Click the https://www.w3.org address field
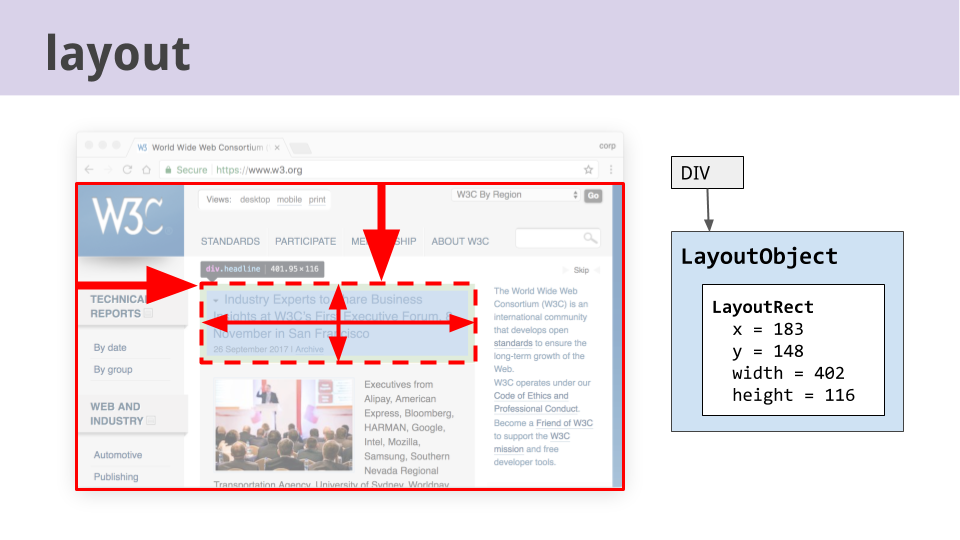The width and height of the screenshot is (960, 540). point(259,170)
